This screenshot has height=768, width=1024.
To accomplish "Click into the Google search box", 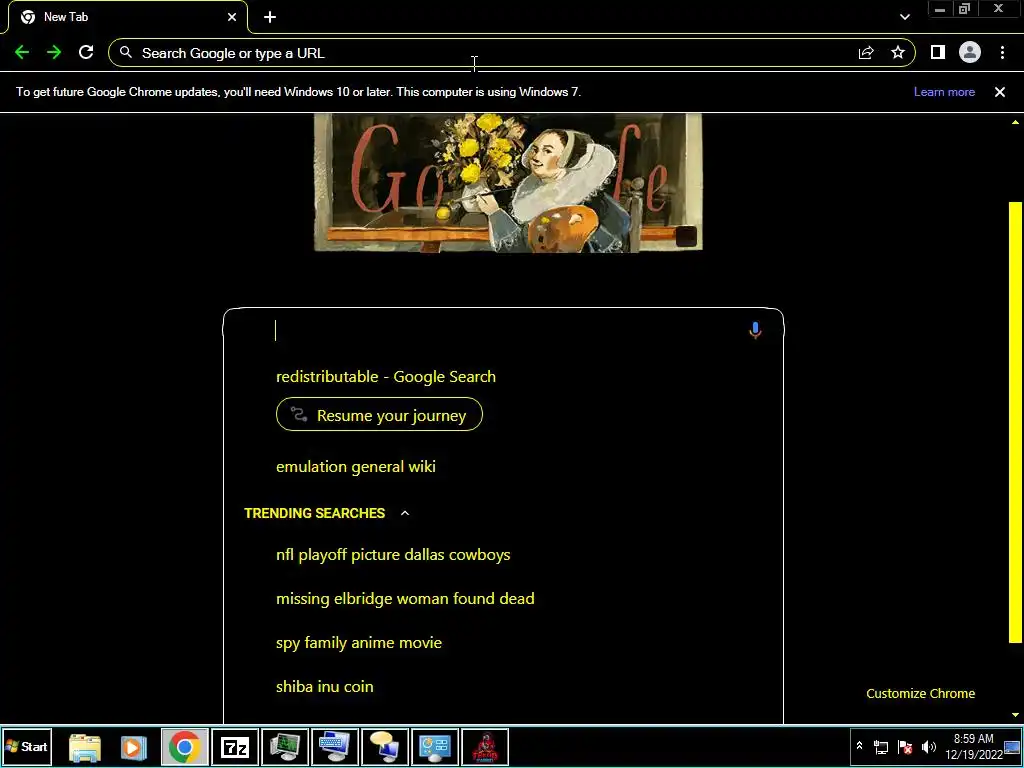I will [503, 330].
